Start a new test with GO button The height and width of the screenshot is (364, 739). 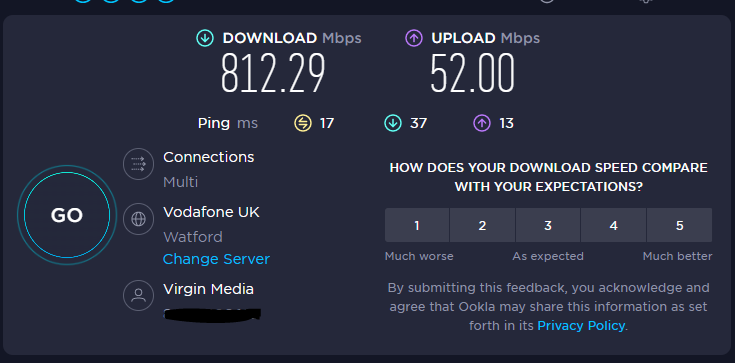tap(67, 215)
